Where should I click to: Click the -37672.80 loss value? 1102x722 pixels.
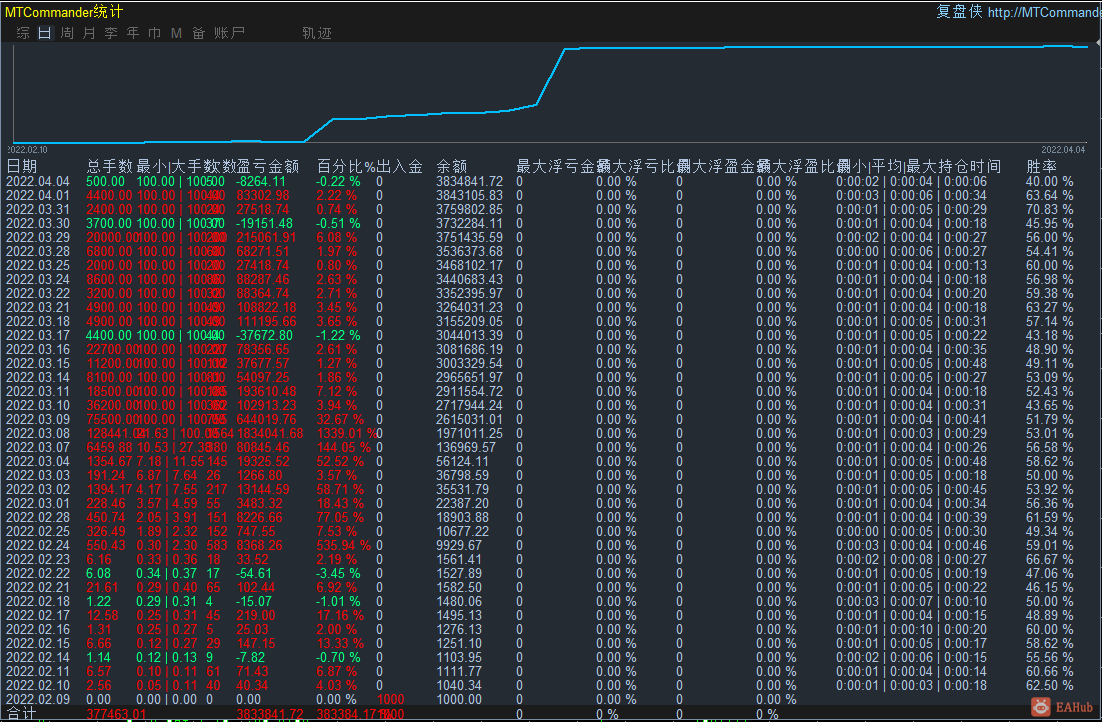tap(264, 335)
